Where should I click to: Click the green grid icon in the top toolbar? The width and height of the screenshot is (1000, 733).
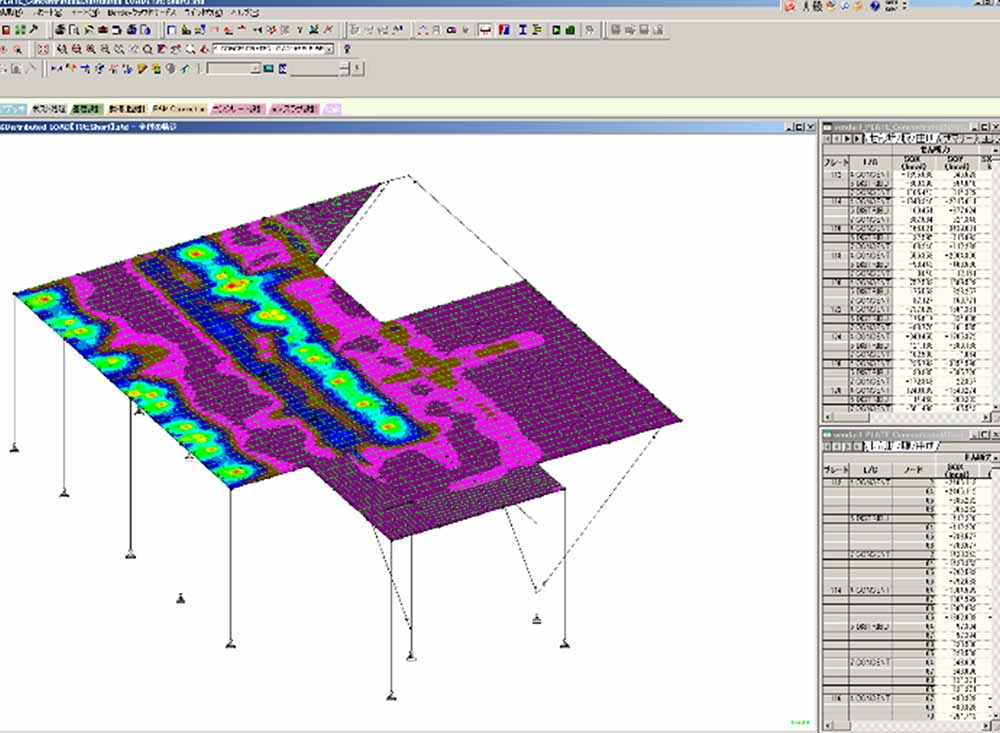click(x=20, y=29)
